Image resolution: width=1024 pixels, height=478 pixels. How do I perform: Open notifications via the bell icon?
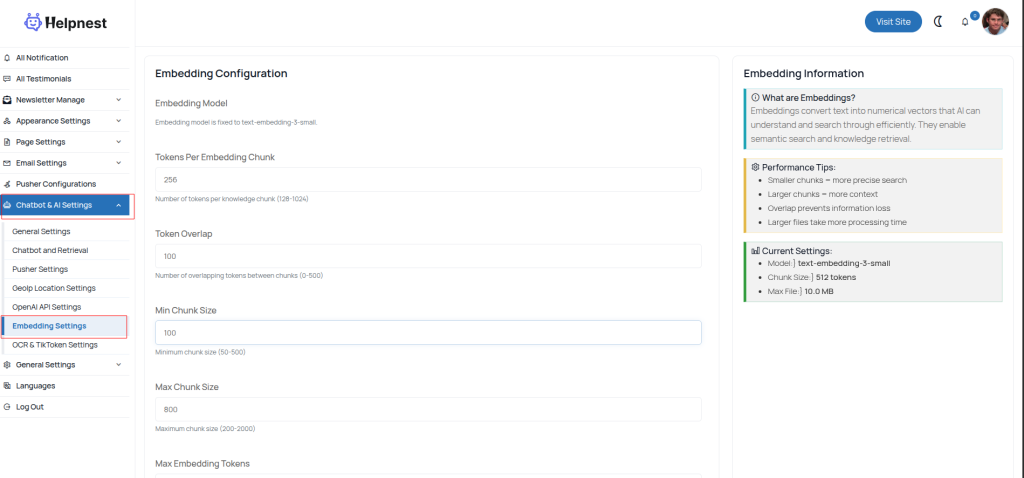965,22
